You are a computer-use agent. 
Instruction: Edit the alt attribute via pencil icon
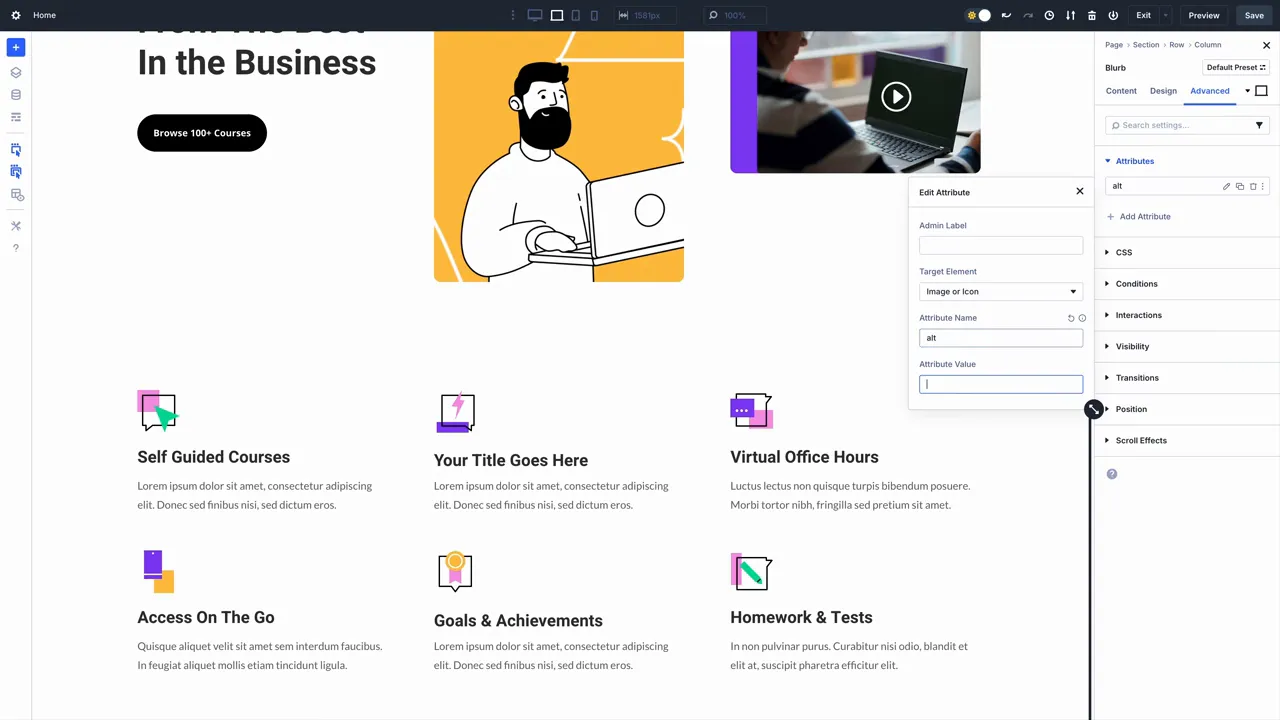click(x=1226, y=186)
